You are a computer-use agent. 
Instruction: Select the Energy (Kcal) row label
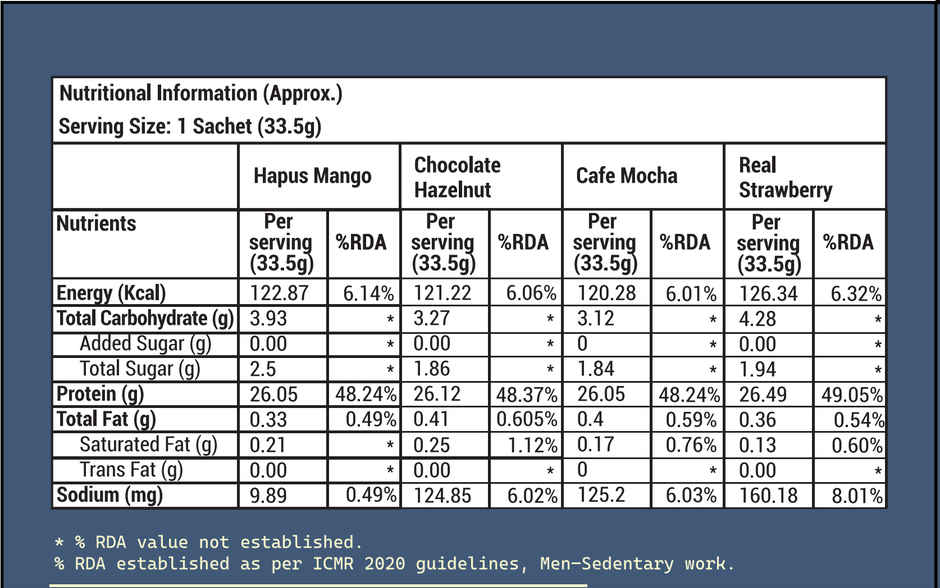(111, 294)
